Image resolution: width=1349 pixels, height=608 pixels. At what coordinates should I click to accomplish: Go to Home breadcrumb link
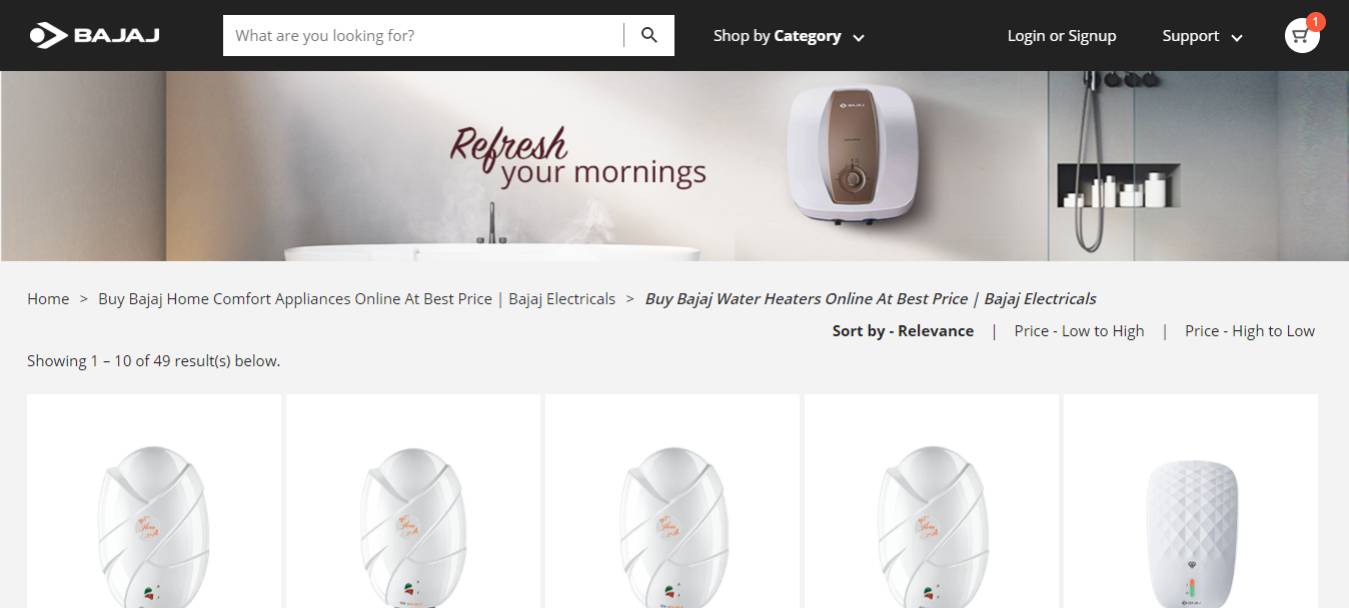(48, 299)
